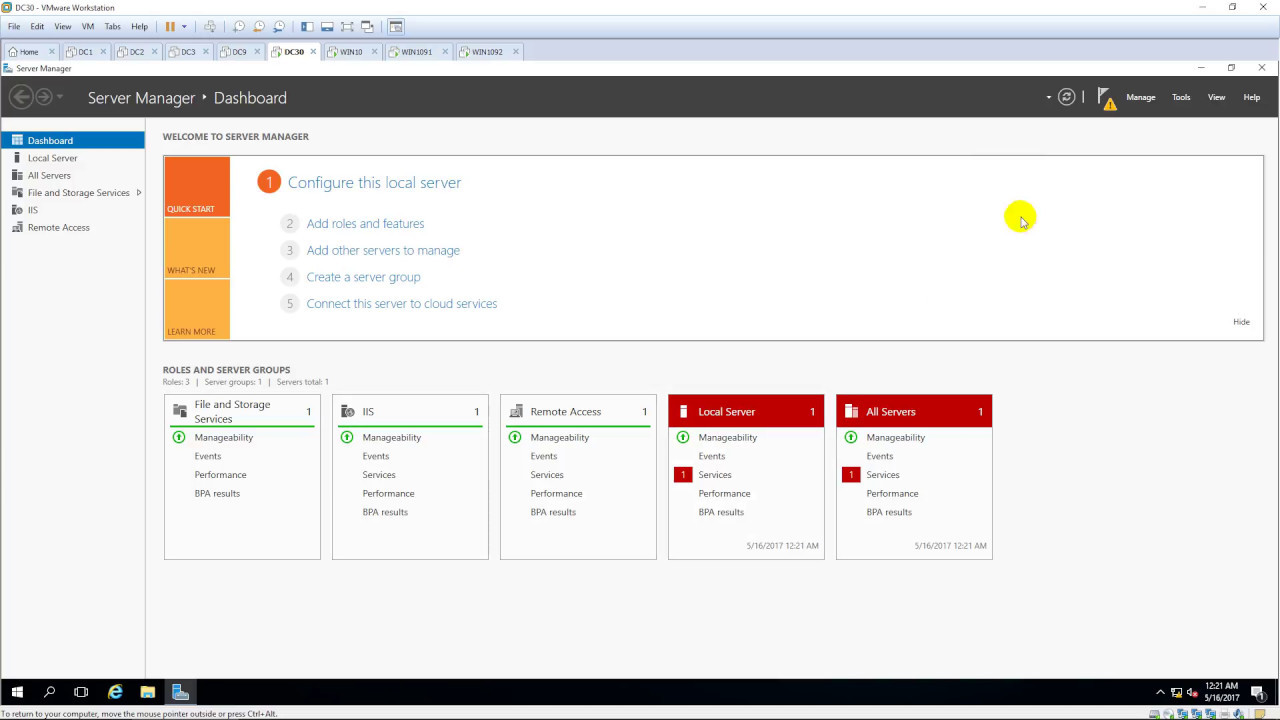
Task: Toggle the VMware library sidebar icon
Action: coord(307,26)
